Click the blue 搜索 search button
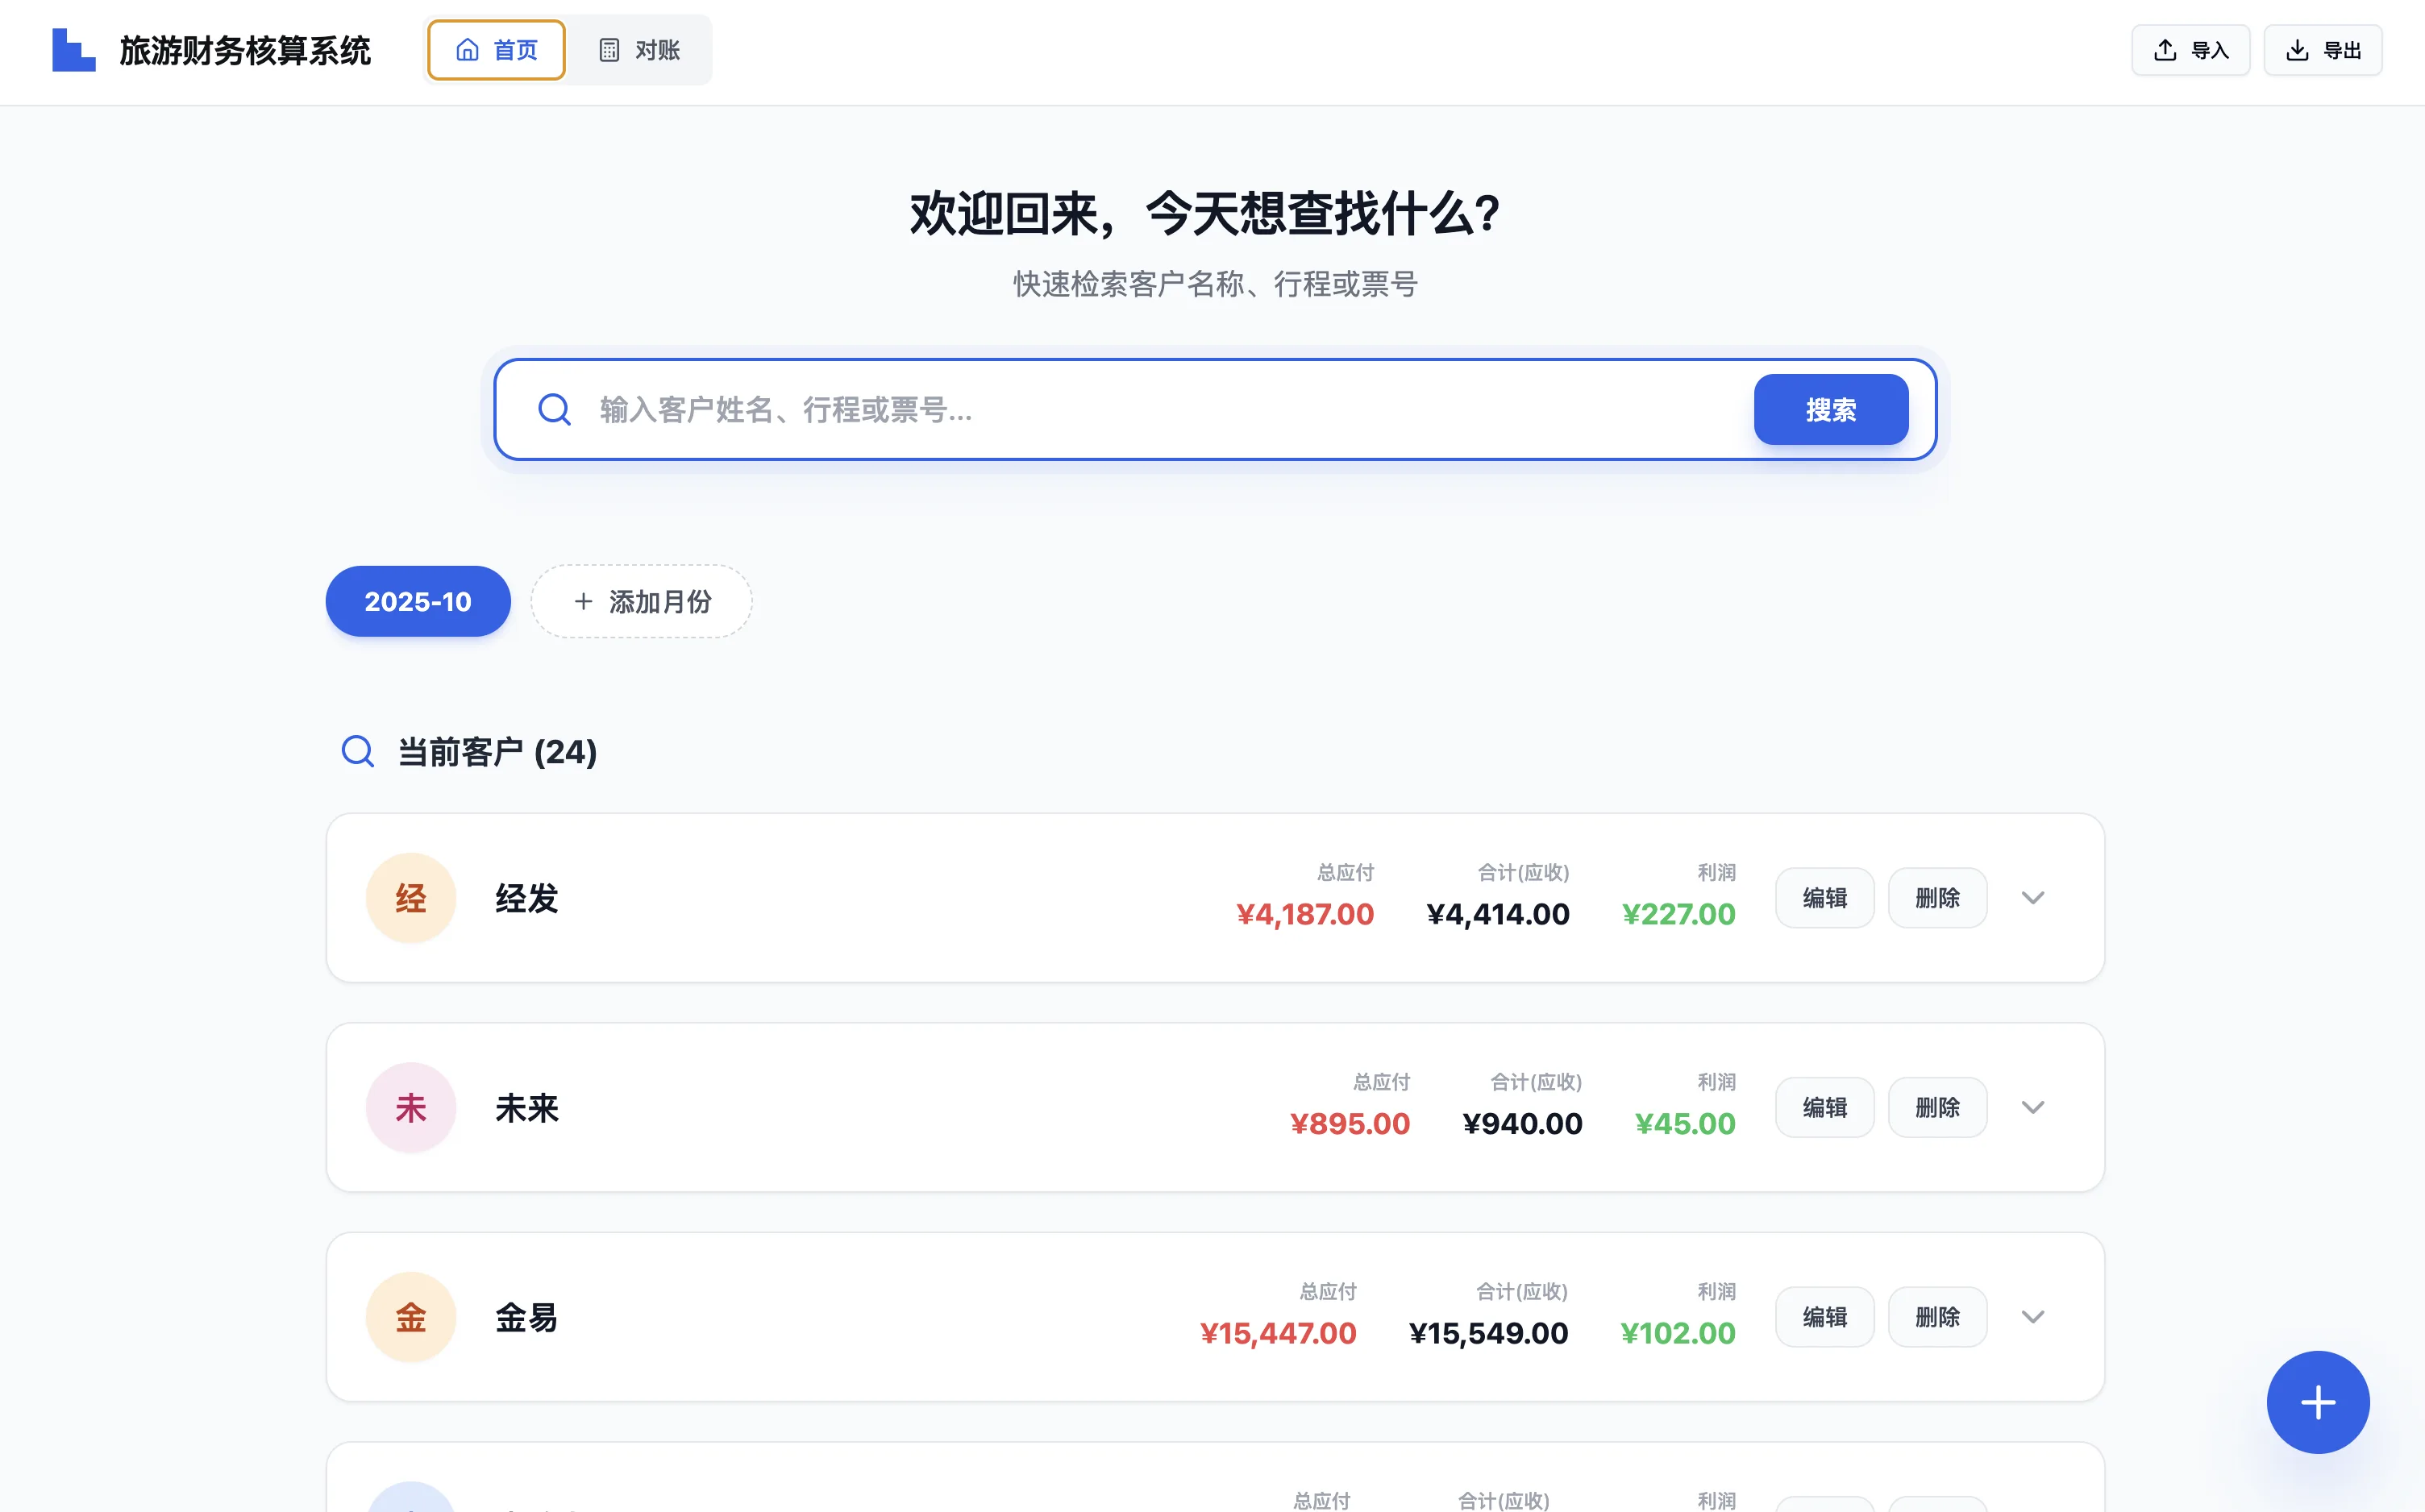The image size is (2425, 1512). point(1831,409)
